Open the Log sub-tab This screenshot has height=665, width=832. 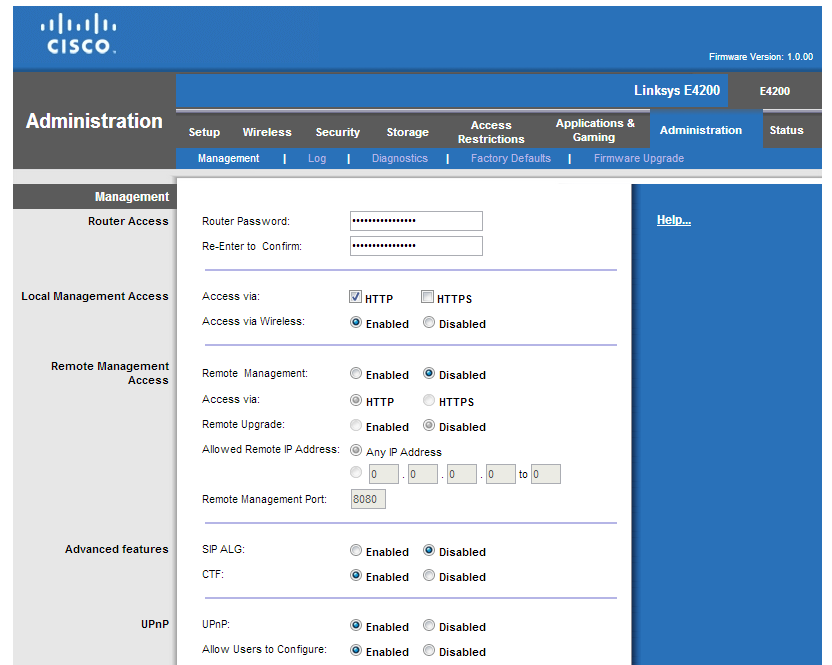point(317,158)
